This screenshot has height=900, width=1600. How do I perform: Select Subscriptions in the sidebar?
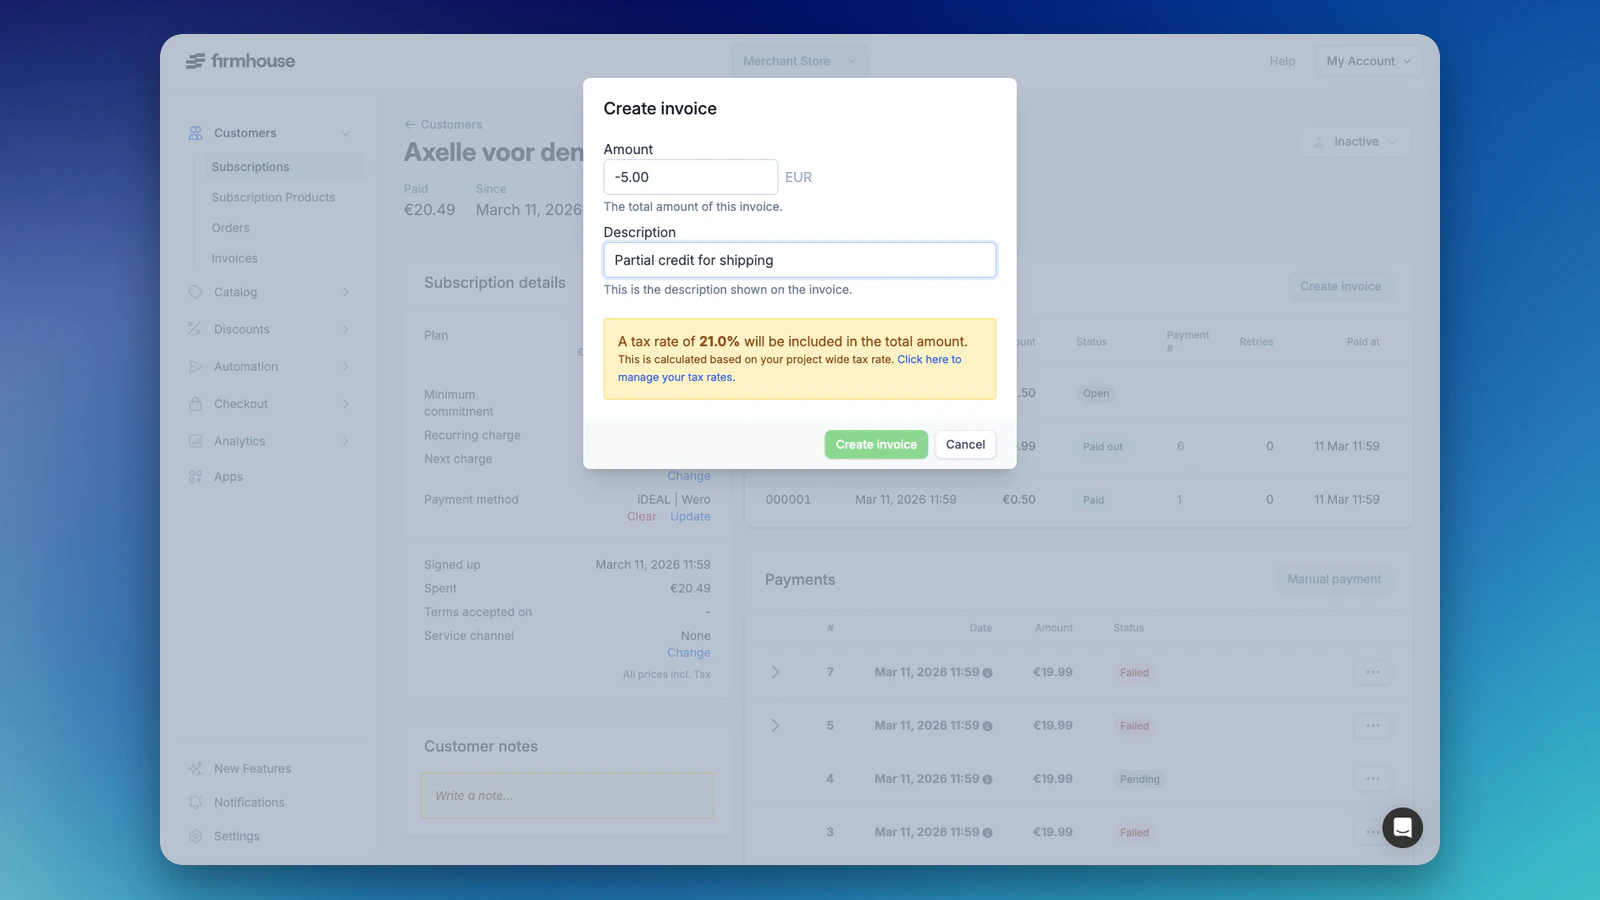pos(250,166)
